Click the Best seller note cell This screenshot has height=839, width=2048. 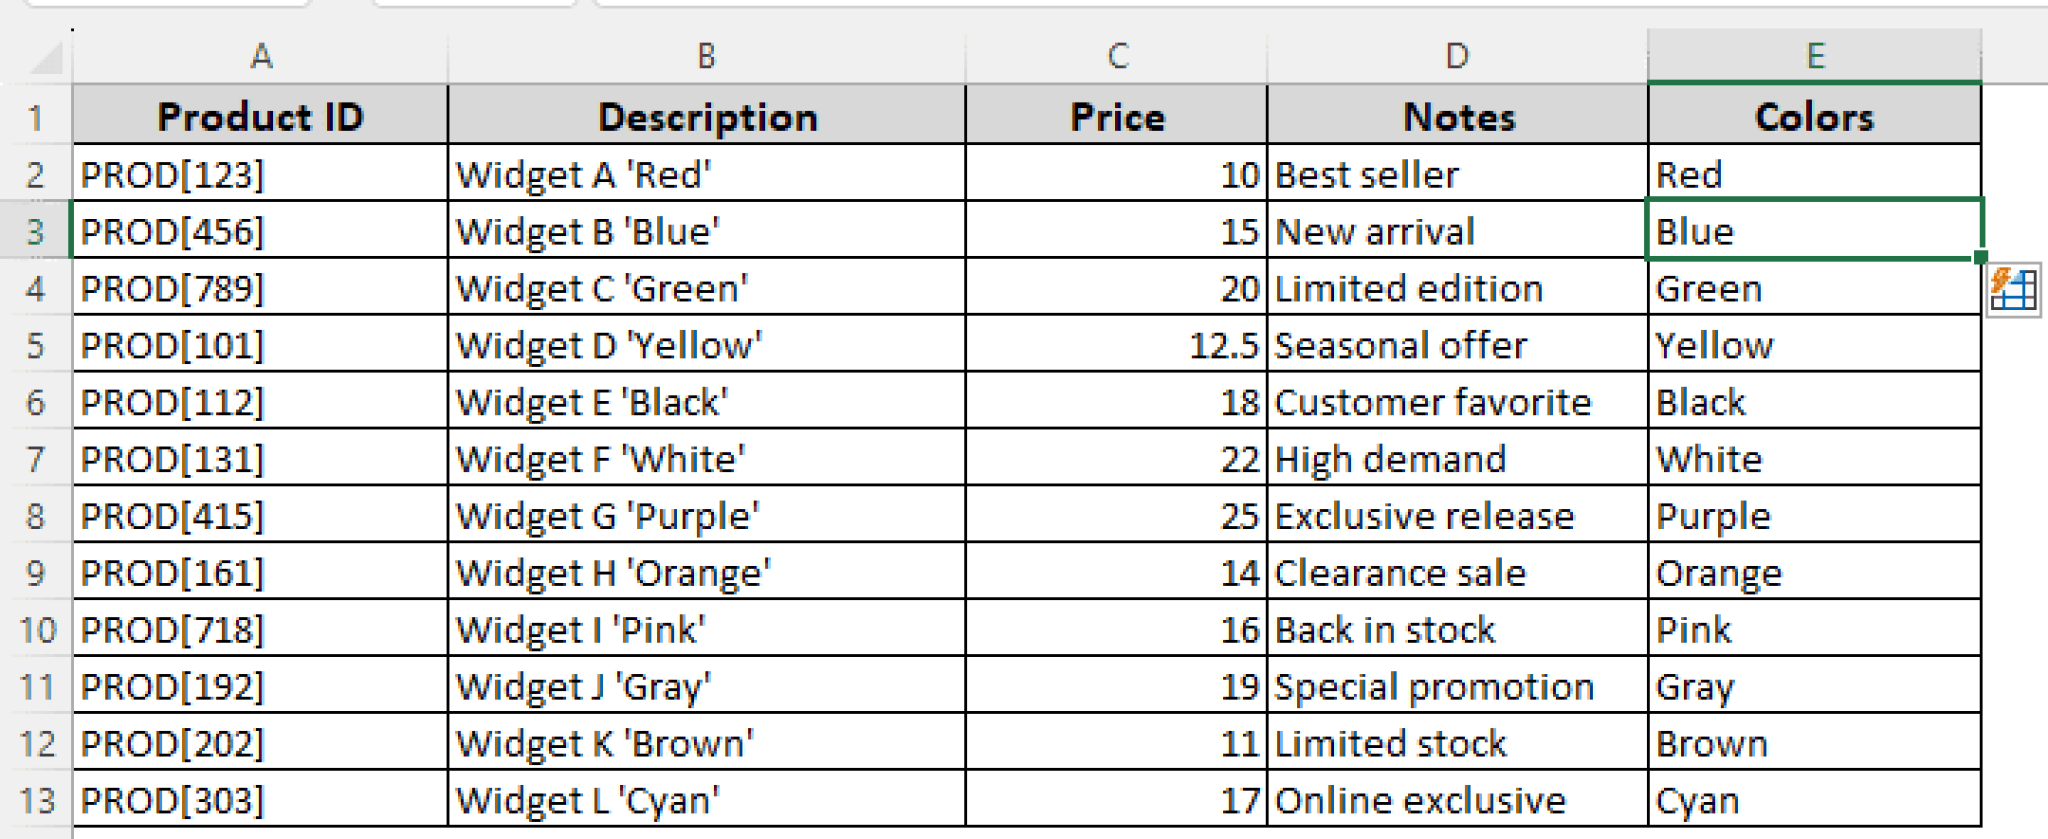click(x=1457, y=174)
